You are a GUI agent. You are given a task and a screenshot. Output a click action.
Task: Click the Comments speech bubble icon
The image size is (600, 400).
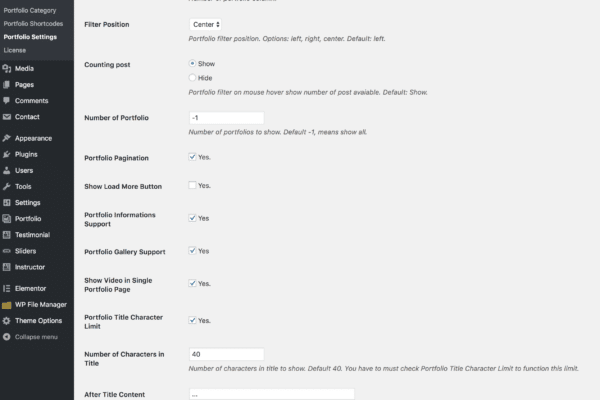click(x=7, y=101)
